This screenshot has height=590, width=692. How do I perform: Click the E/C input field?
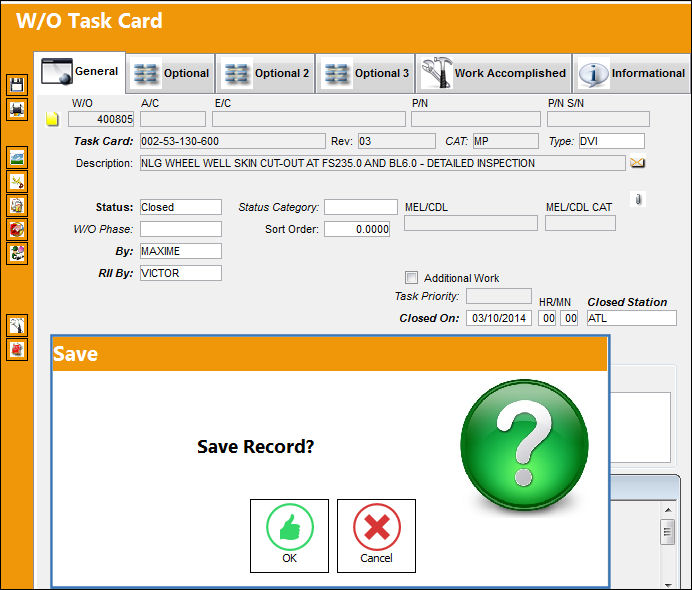click(x=309, y=119)
